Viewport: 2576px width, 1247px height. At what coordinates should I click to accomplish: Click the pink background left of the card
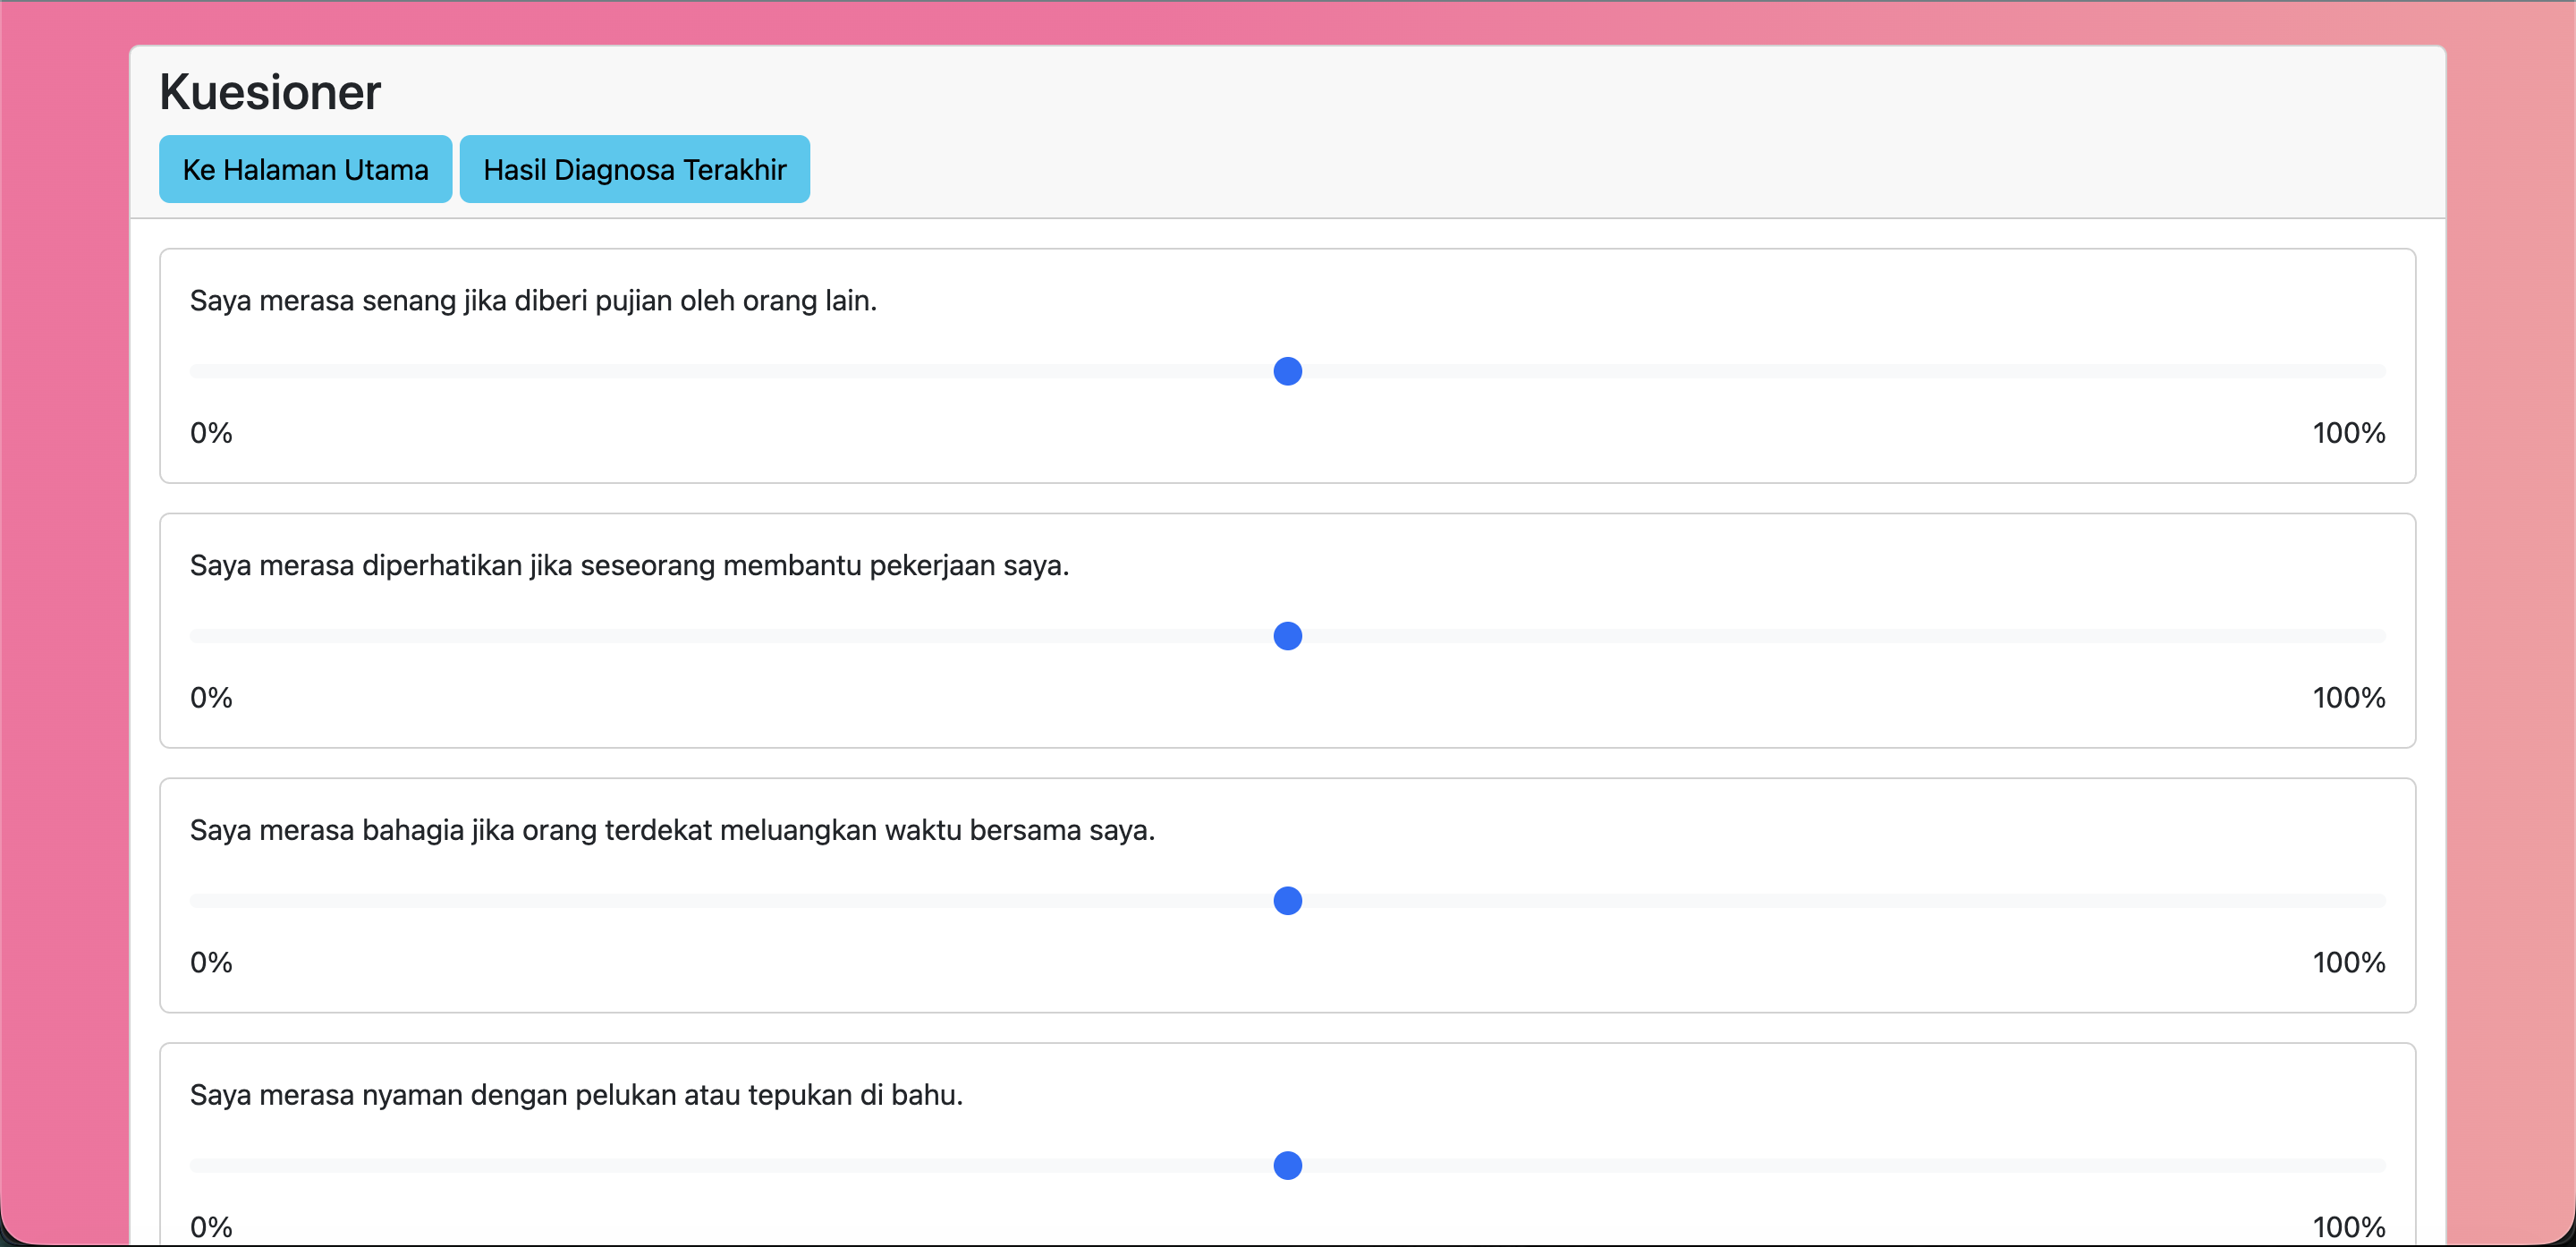64,620
